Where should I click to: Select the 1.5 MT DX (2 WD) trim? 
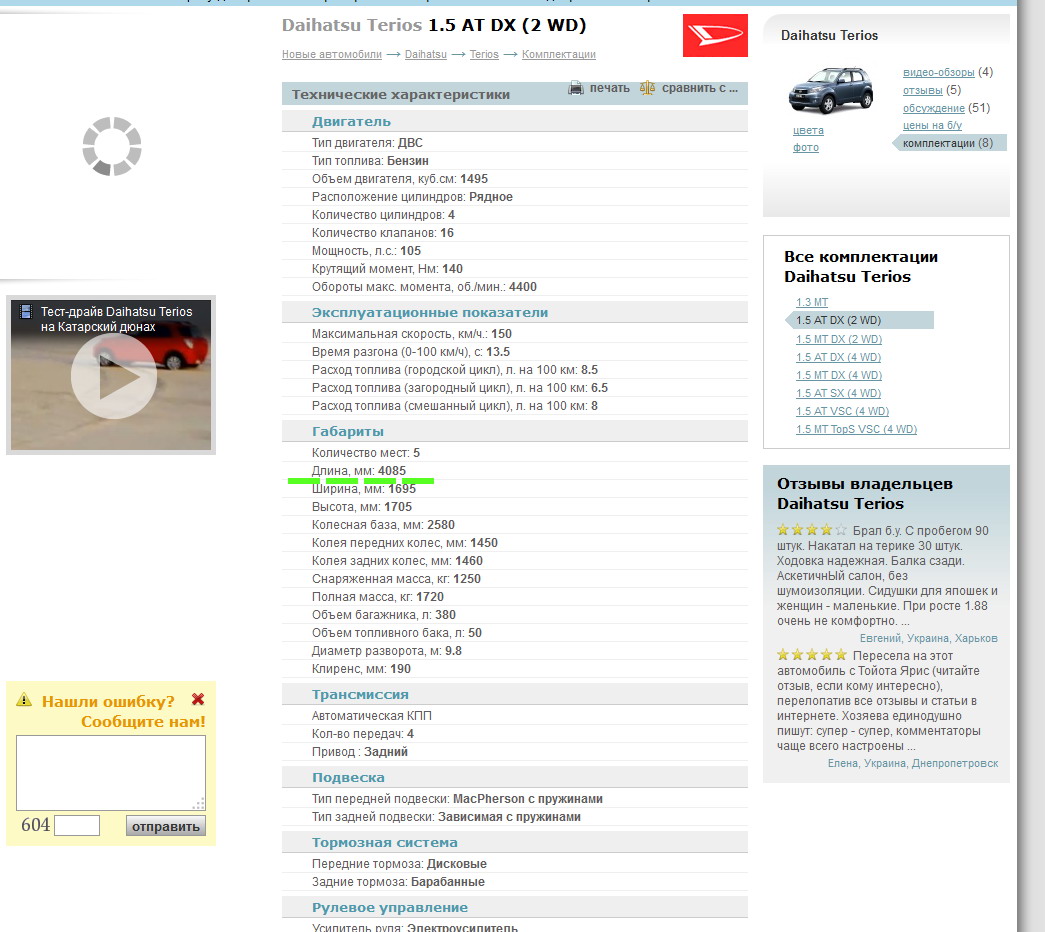tap(839, 339)
